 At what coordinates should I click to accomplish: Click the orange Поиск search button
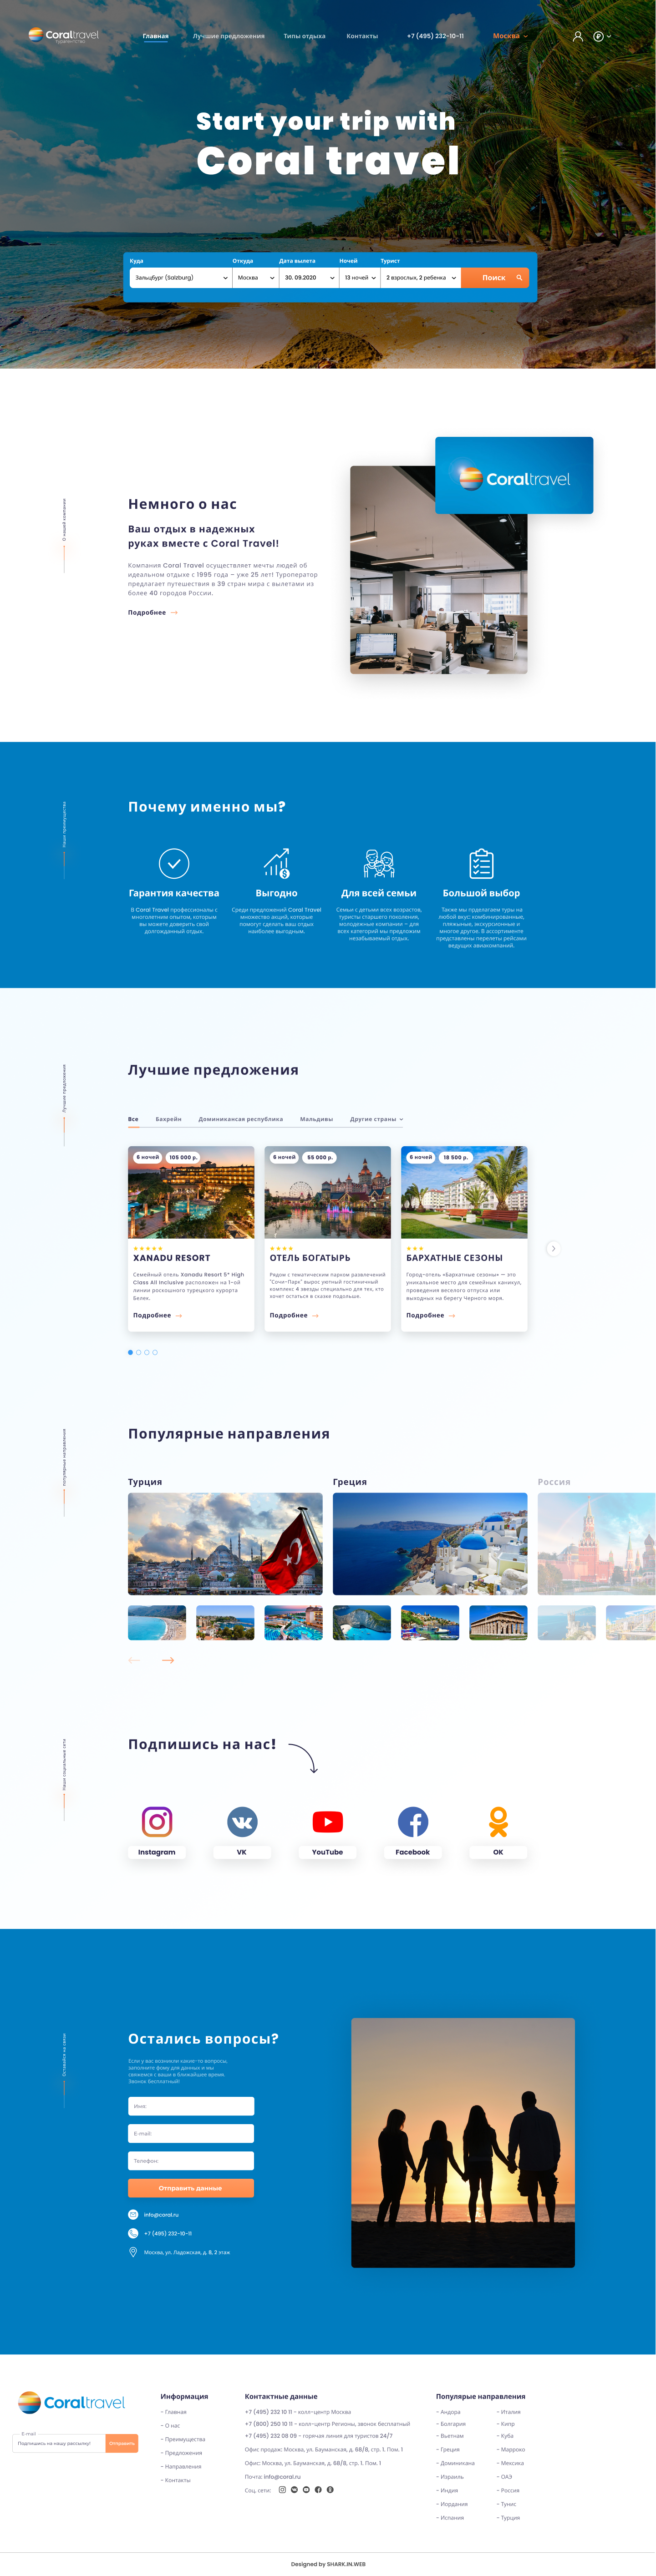point(495,278)
